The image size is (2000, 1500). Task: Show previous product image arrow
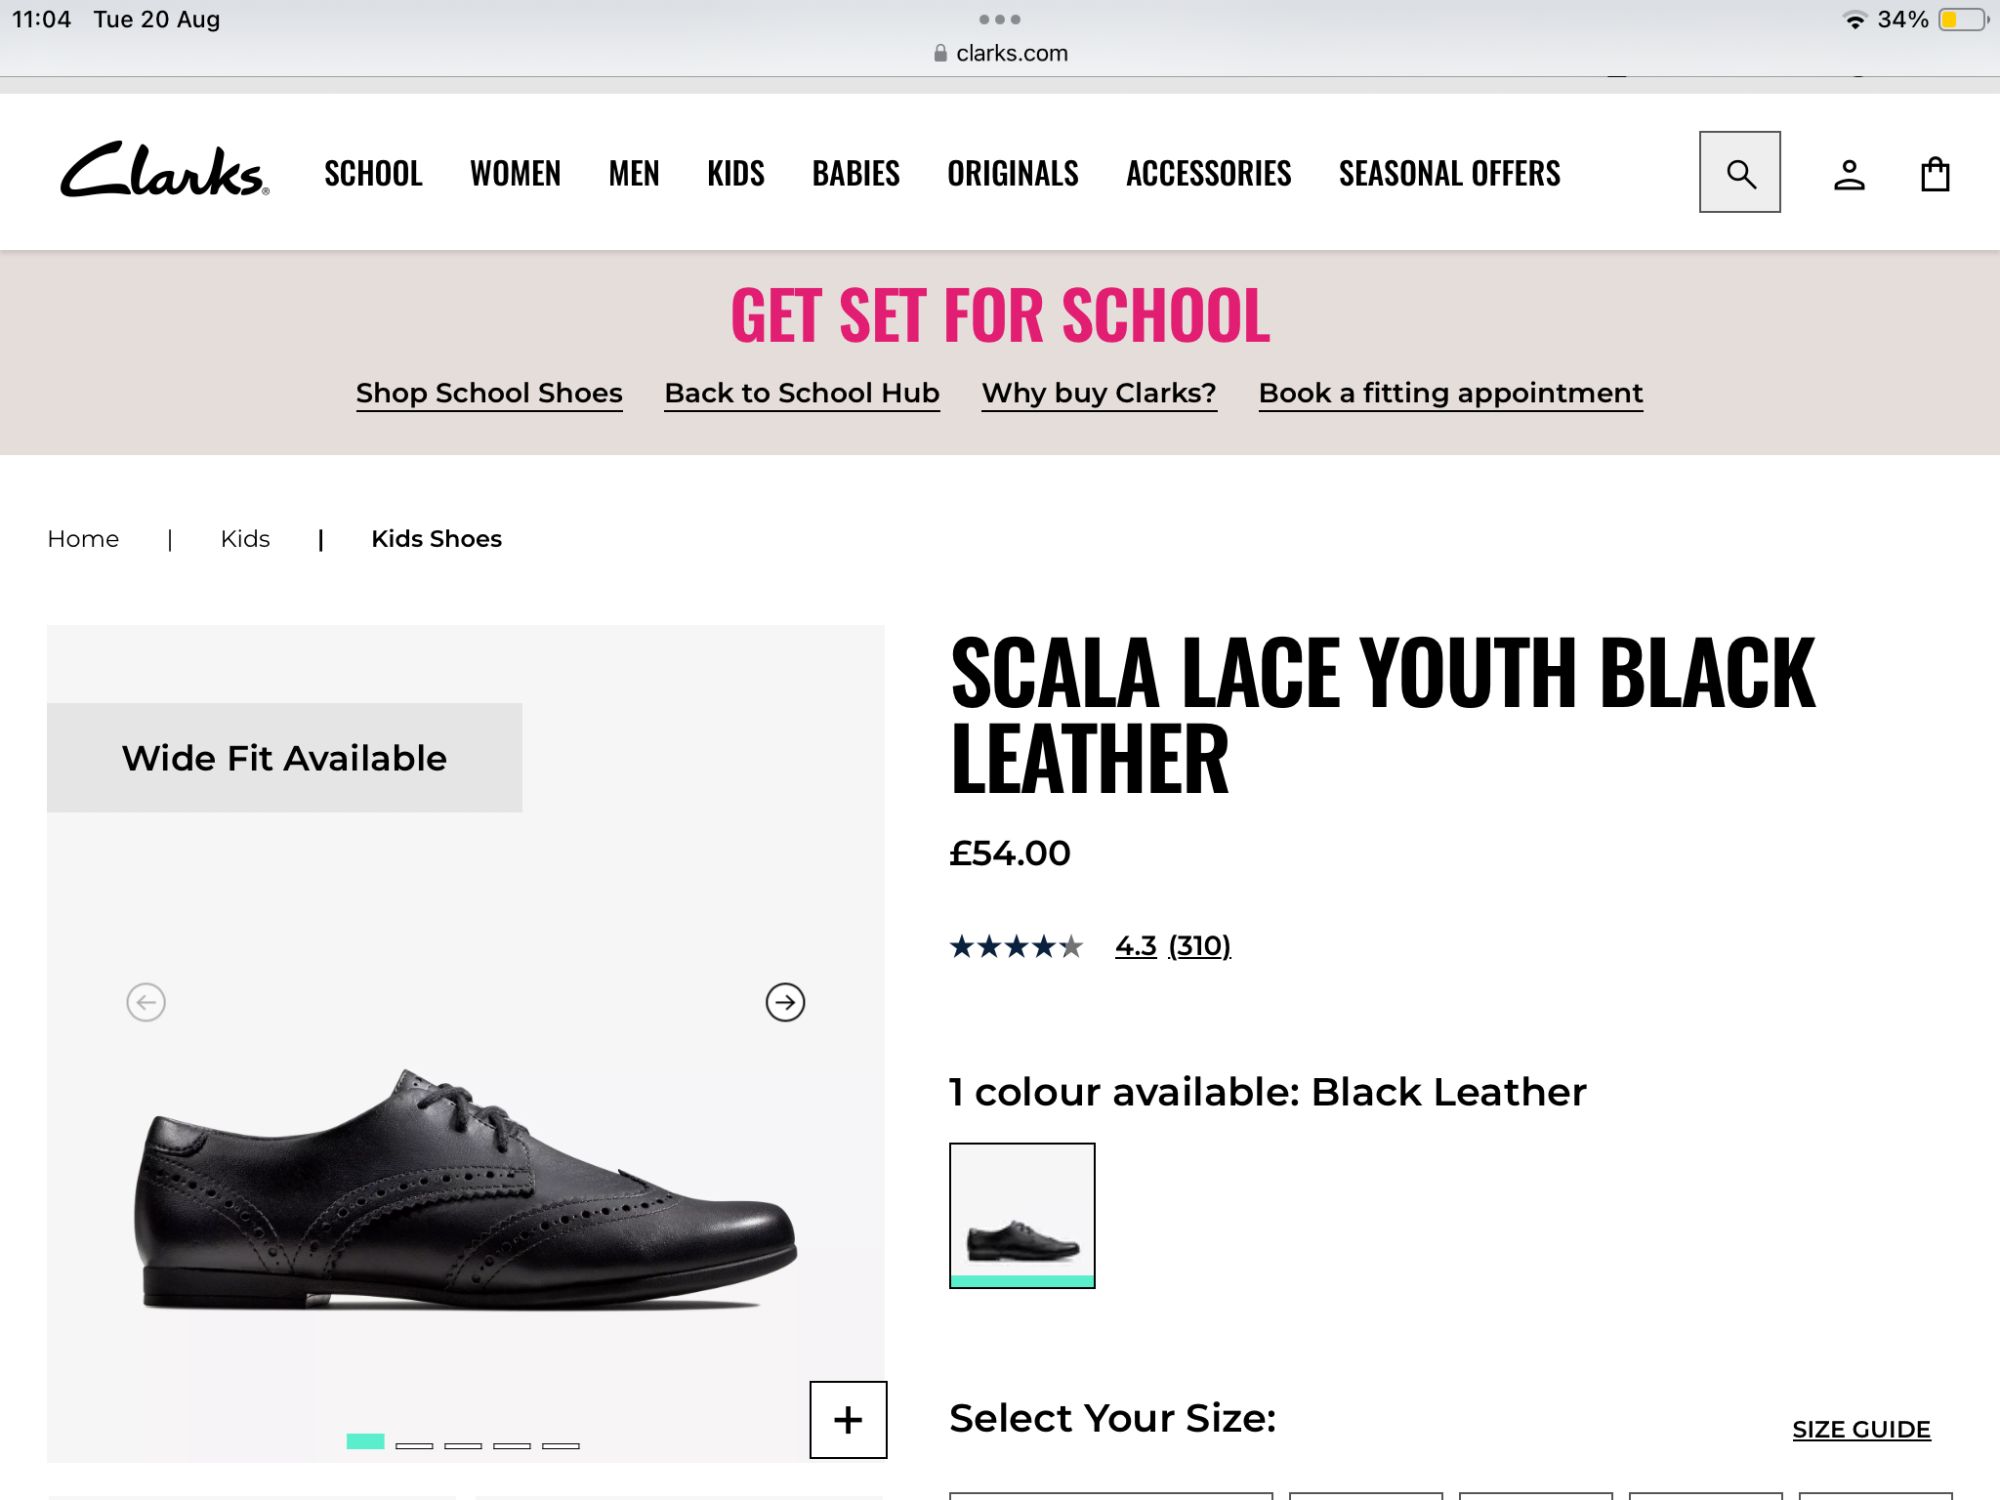coord(146,1002)
